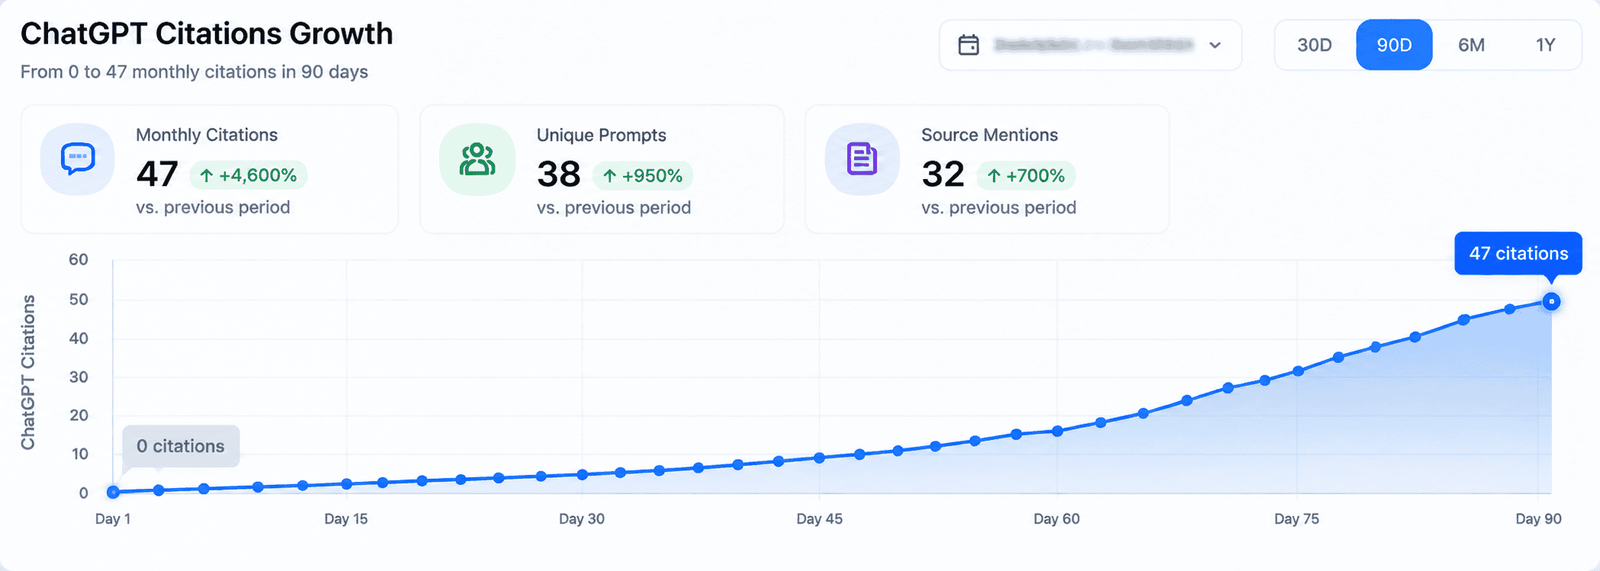The image size is (1600, 571).
Task: Click the Day 15 axis label
Action: (x=346, y=518)
